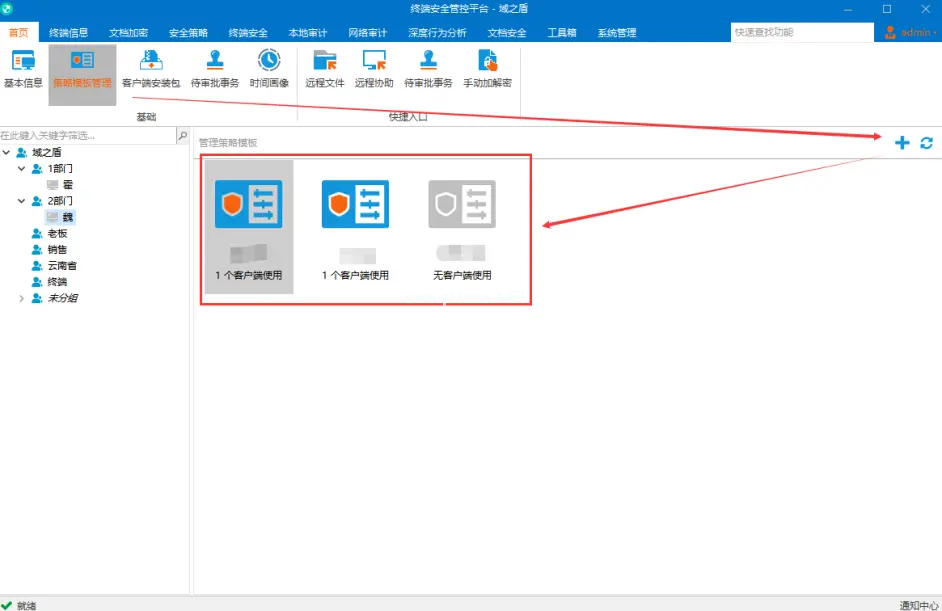Click search magnifier beside keyword filter
The image size is (942, 611).
click(x=182, y=135)
